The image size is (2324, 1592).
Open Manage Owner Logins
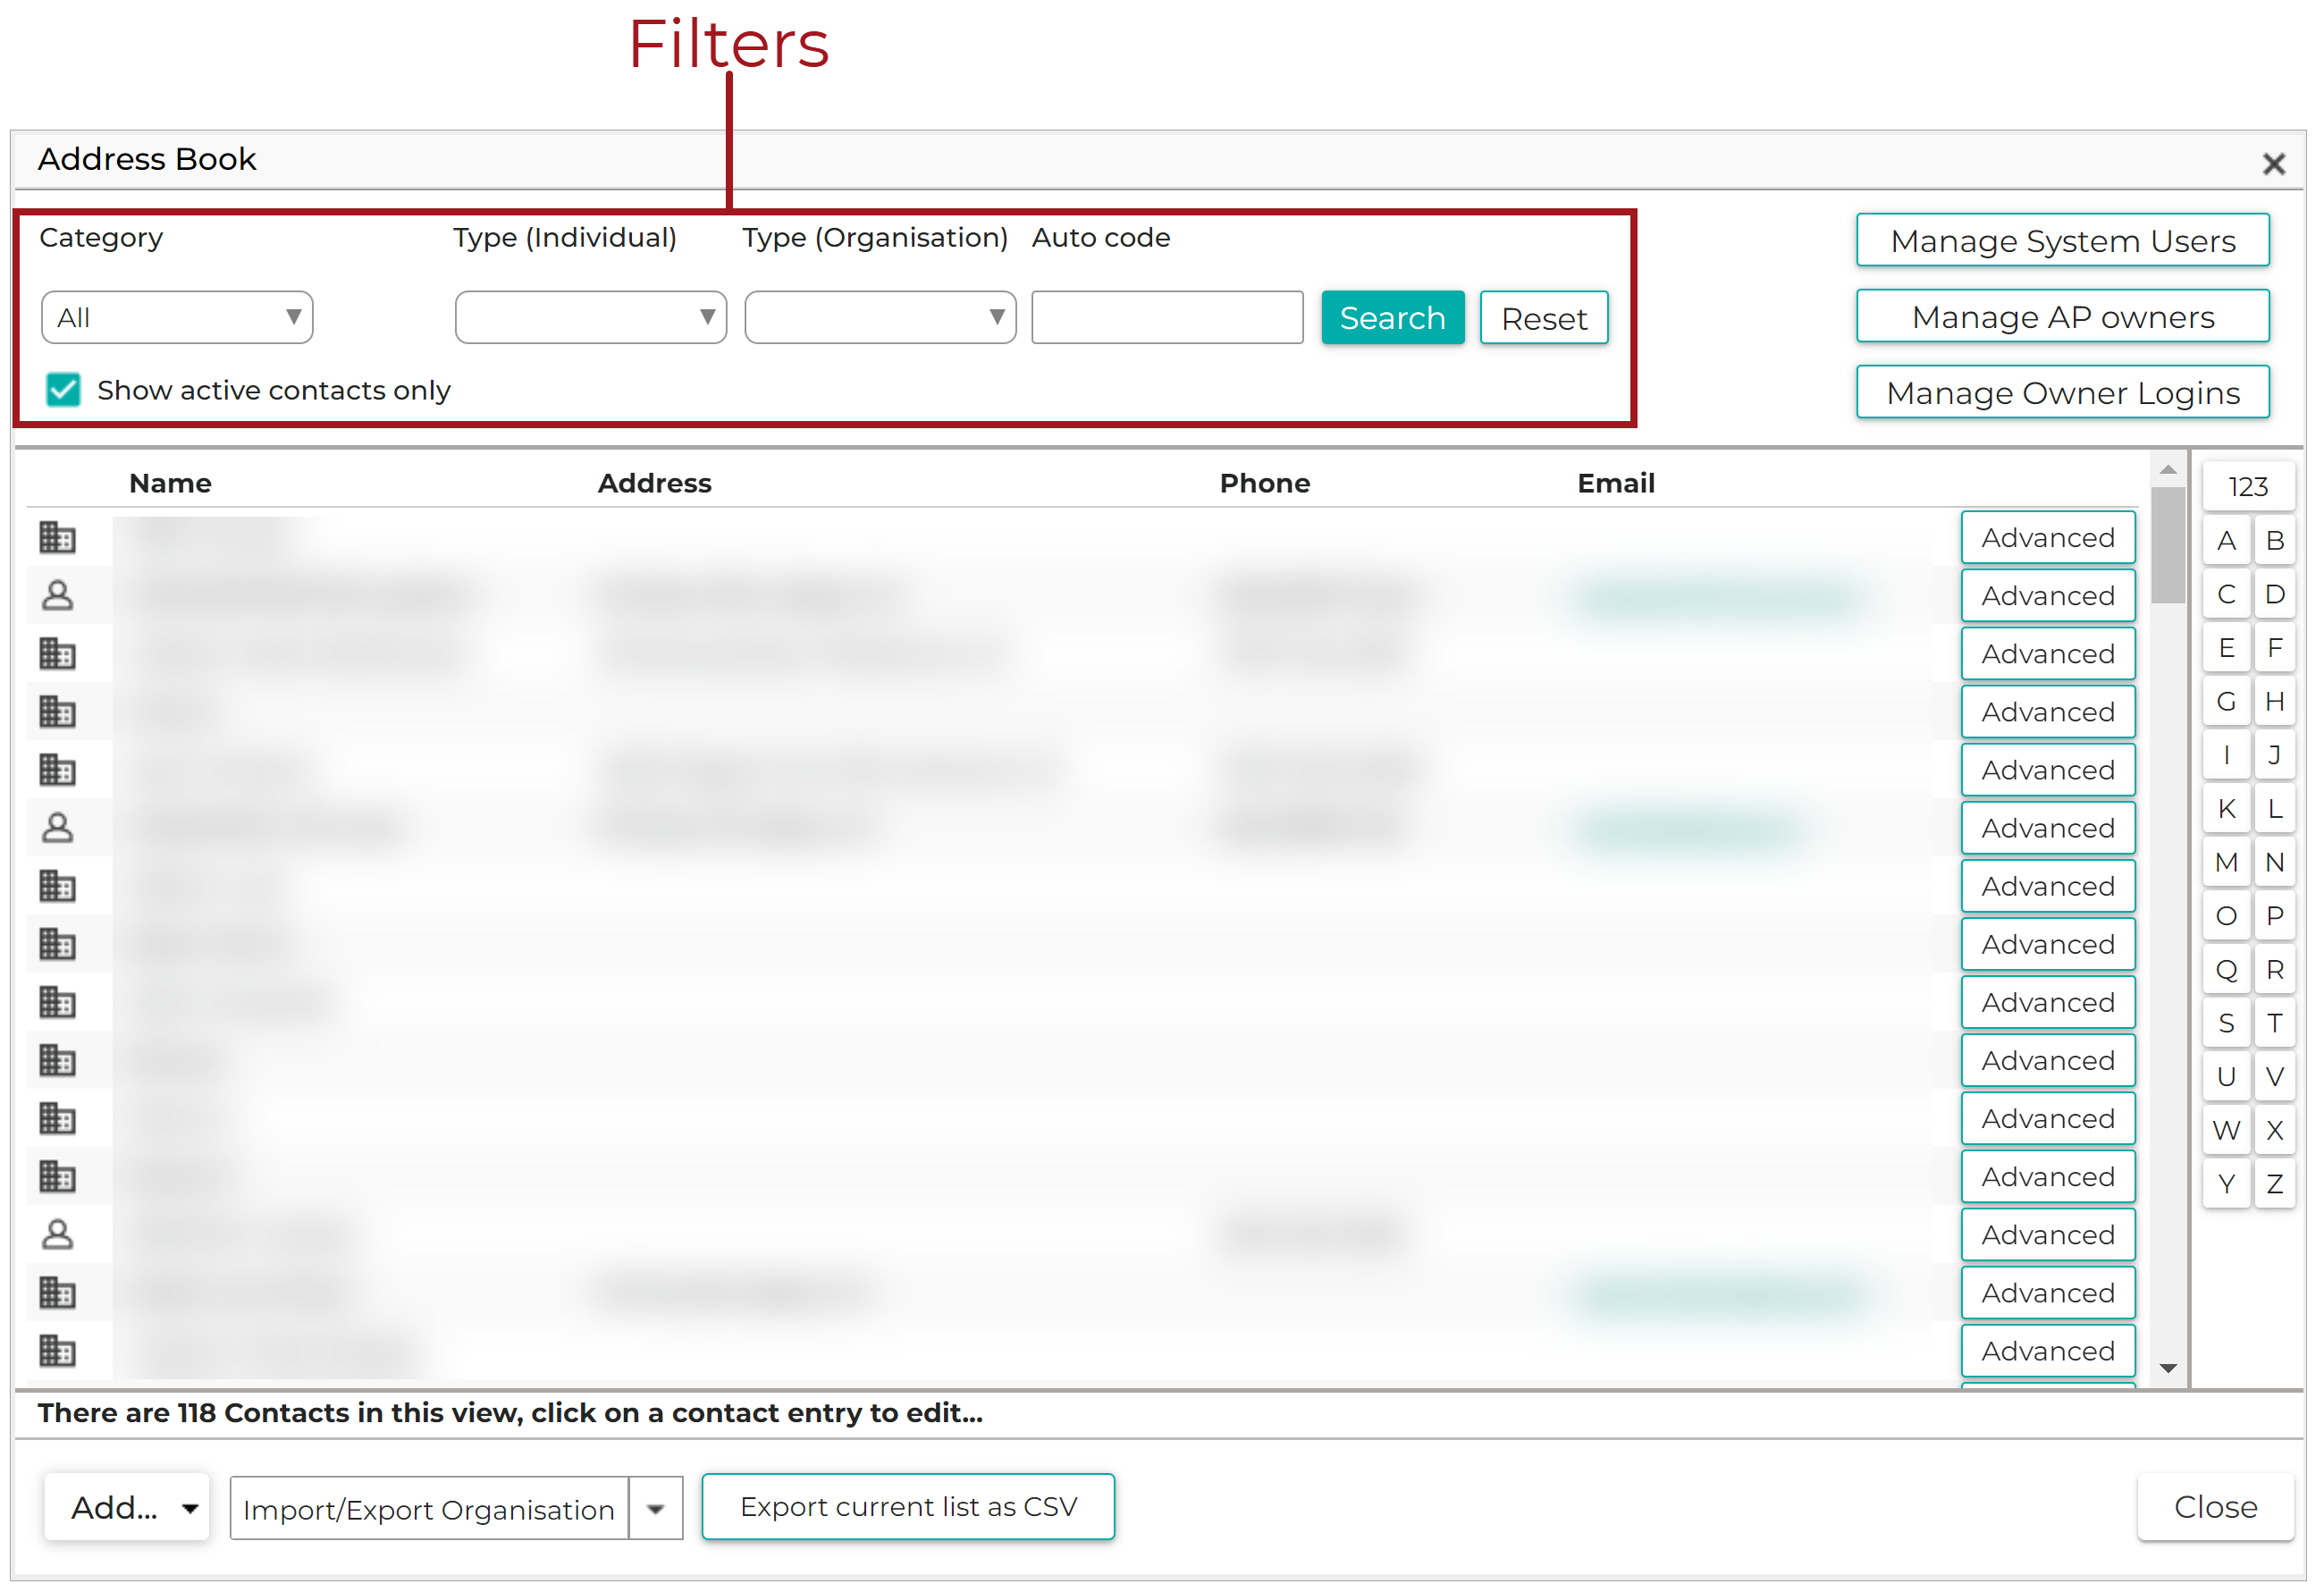pos(2062,393)
